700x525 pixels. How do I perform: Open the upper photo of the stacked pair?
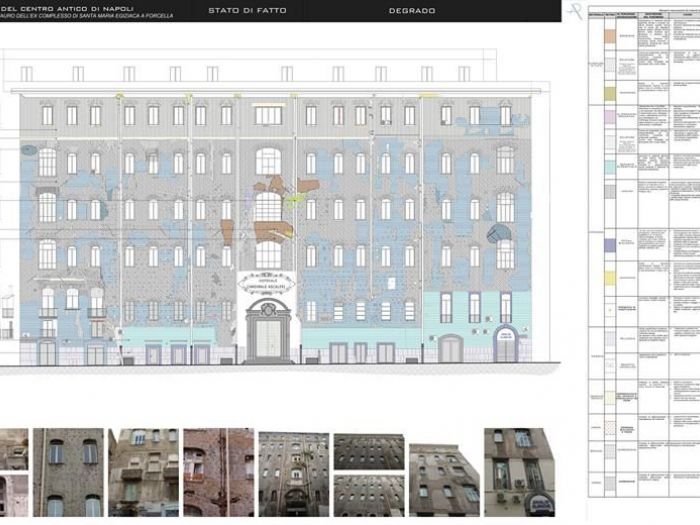point(369,450)
